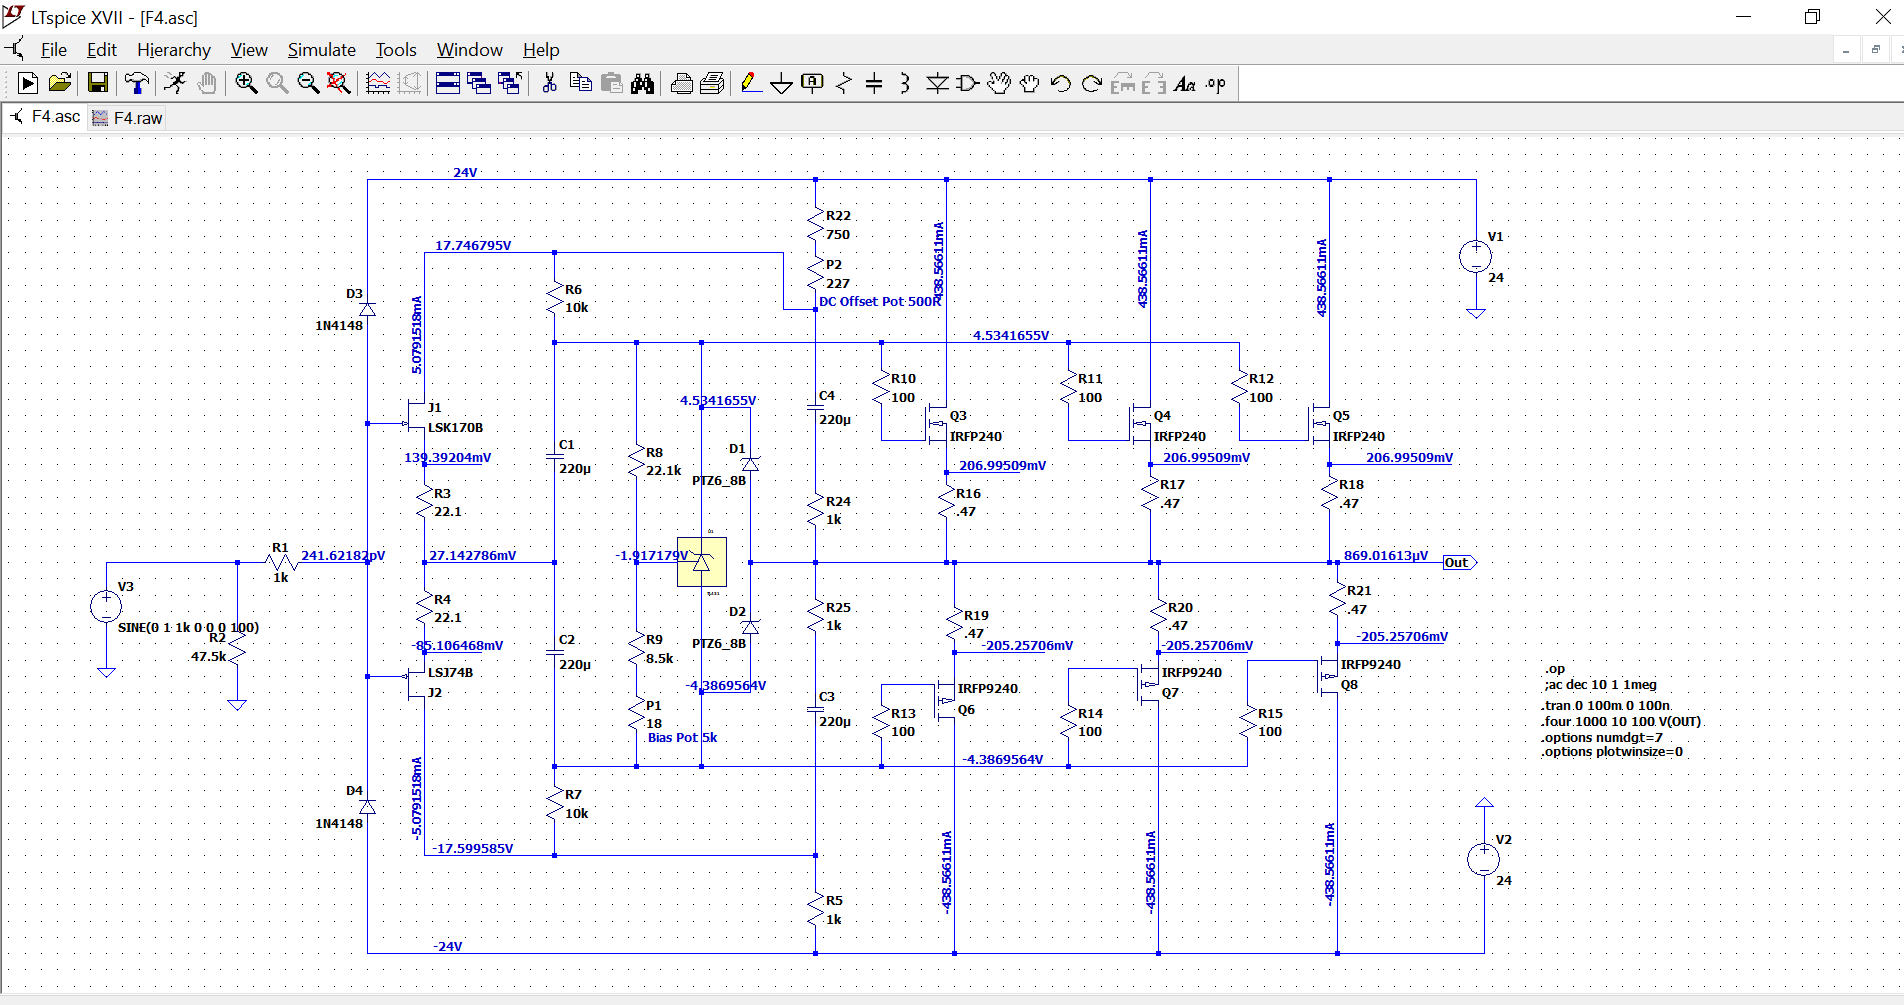Switch to the F4.asc tab
Viewport: 1904px width, 1005px height.
tap(46, 117)
